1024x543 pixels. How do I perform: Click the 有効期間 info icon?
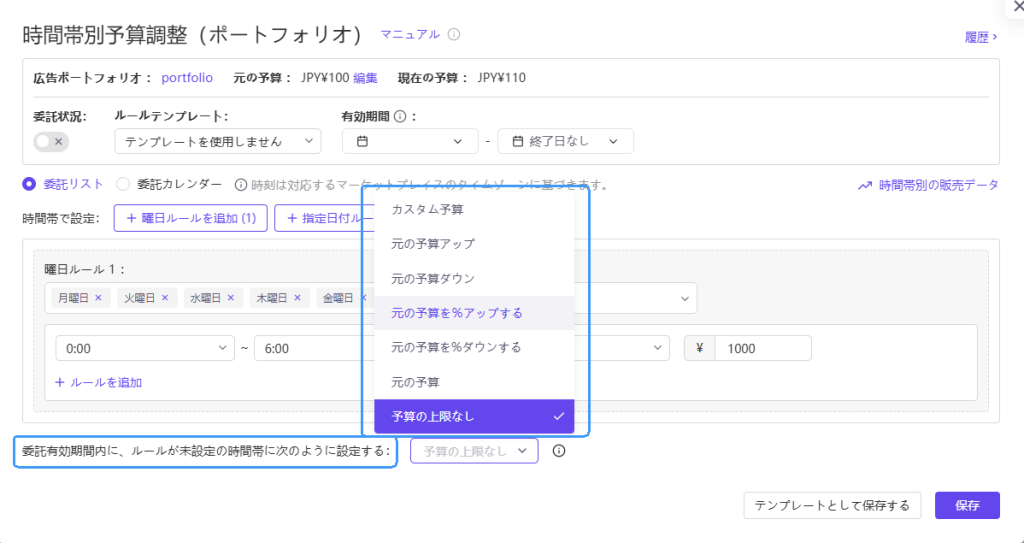pos(400,117)
